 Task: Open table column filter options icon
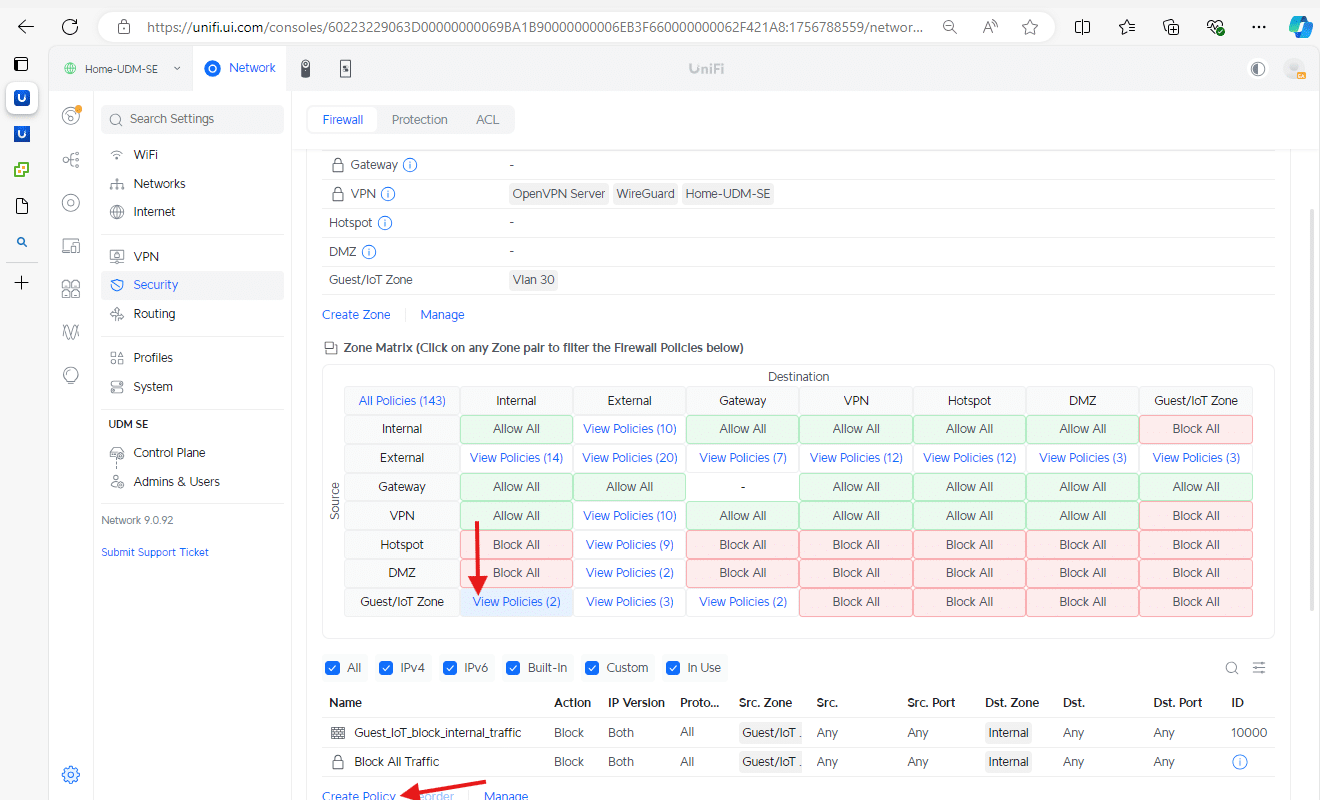coord(1260,668)
